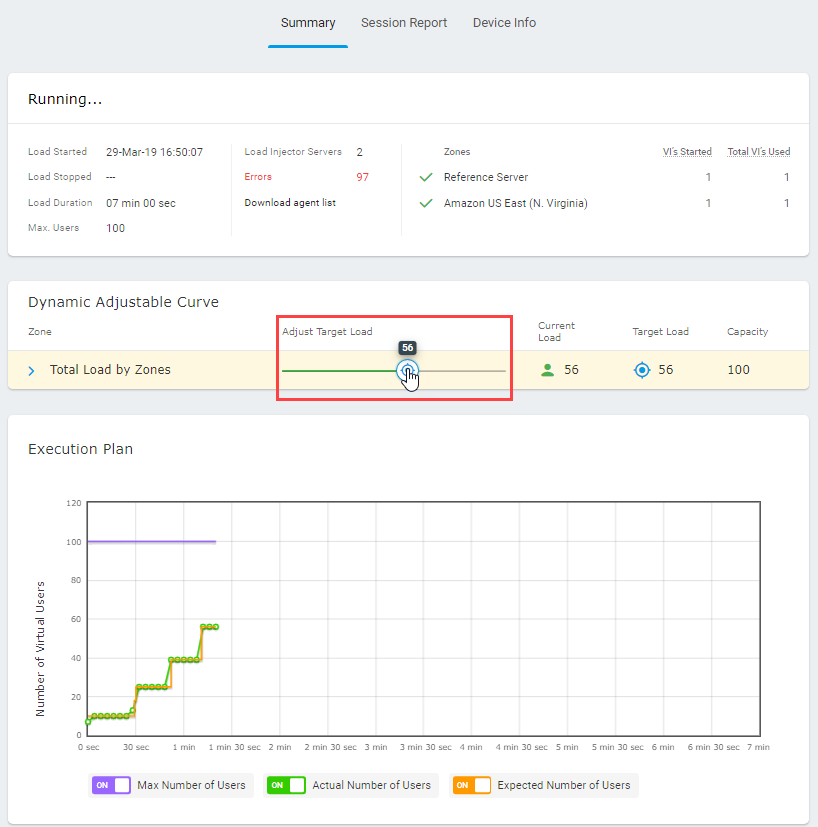Toggle off Actual Number of Users series
The height and width of the screenshot is (827, 818).
pyautogui.click(x=286, y=785)
